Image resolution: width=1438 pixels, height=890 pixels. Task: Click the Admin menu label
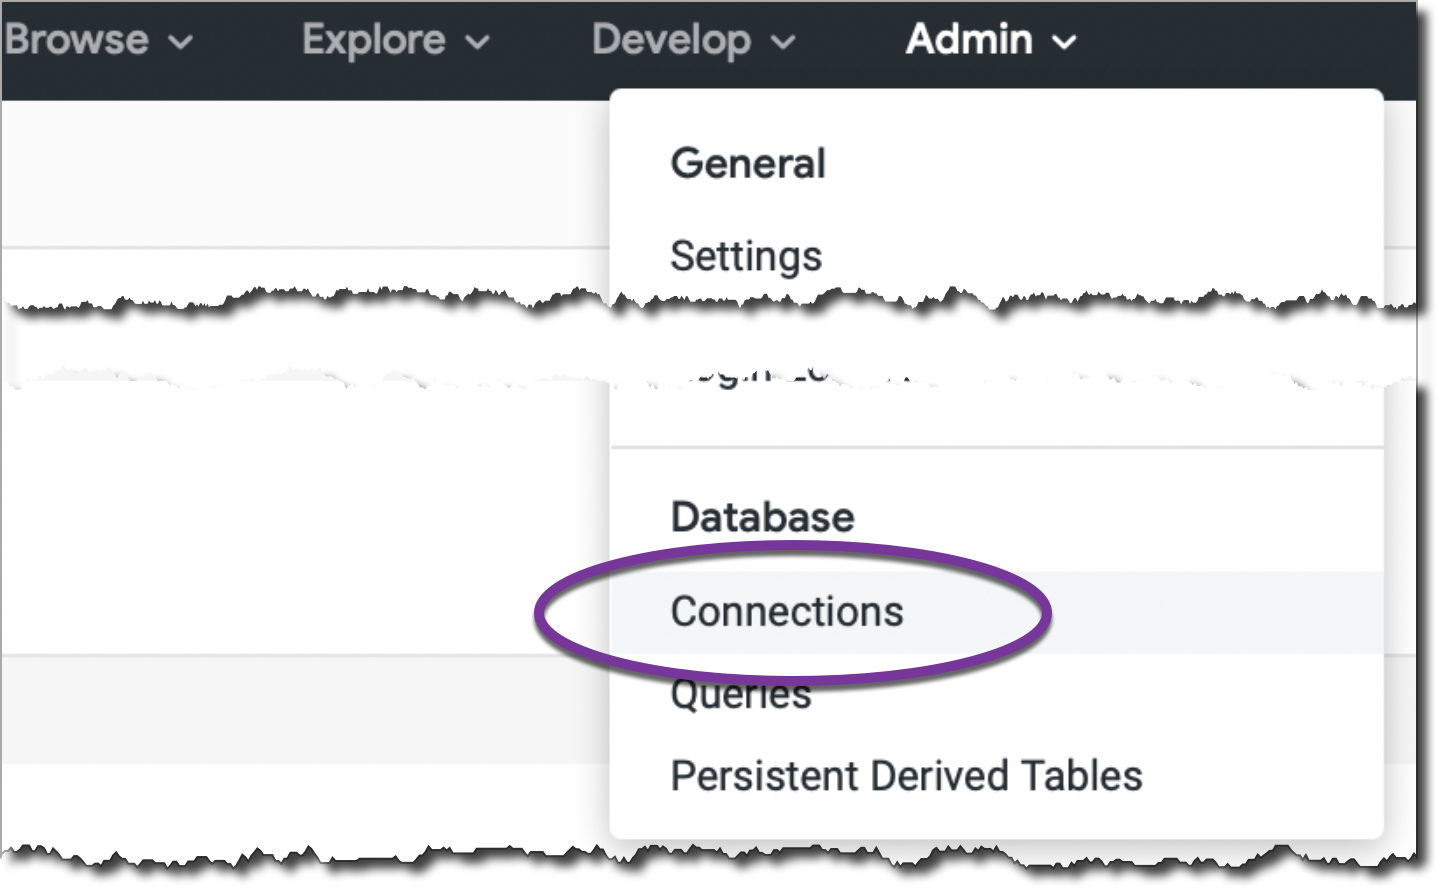point(968,40)
